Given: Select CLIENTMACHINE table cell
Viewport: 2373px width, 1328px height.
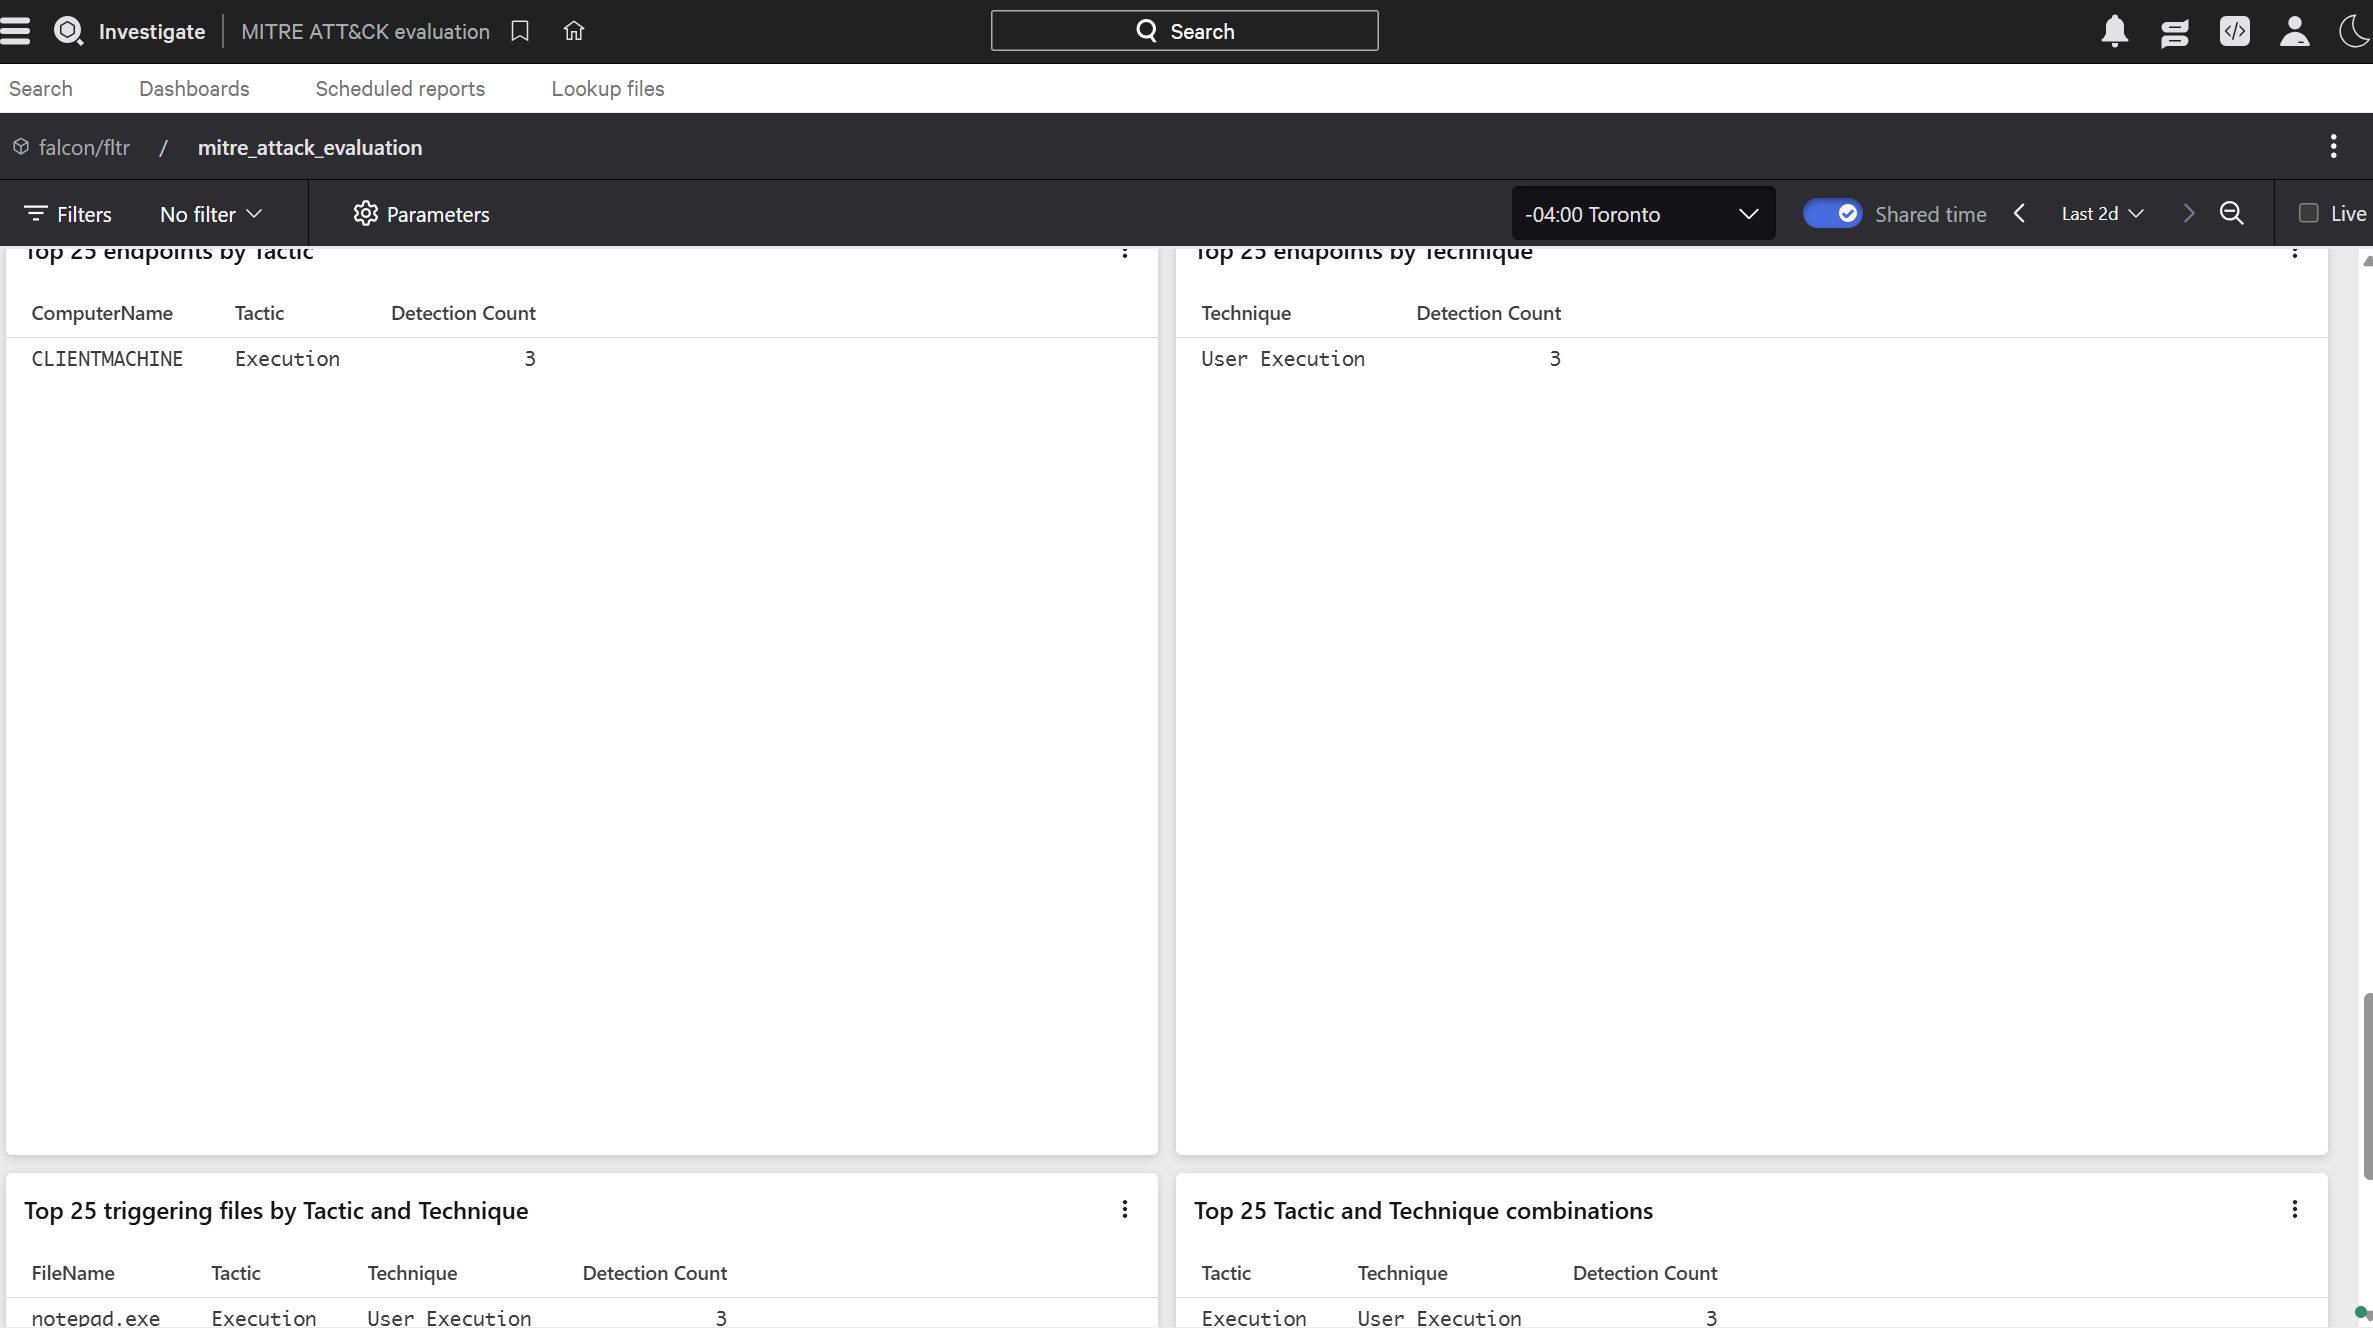Looking at the screenshot, I should coord(107,359).
